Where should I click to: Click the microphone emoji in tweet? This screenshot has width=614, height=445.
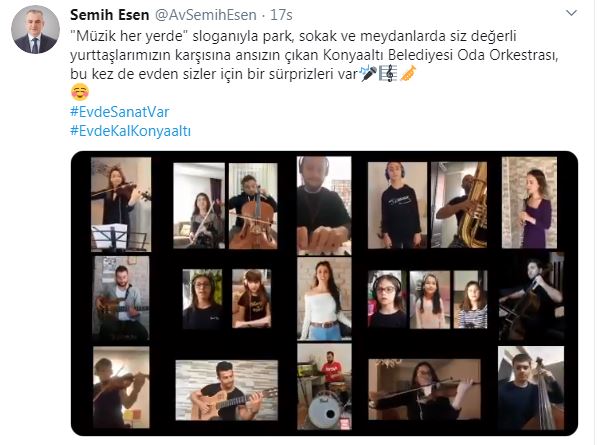pos(368,73)
